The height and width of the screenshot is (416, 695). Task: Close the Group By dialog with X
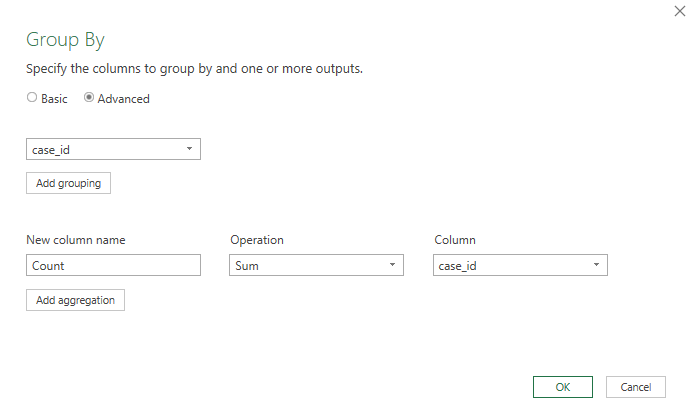680,11
